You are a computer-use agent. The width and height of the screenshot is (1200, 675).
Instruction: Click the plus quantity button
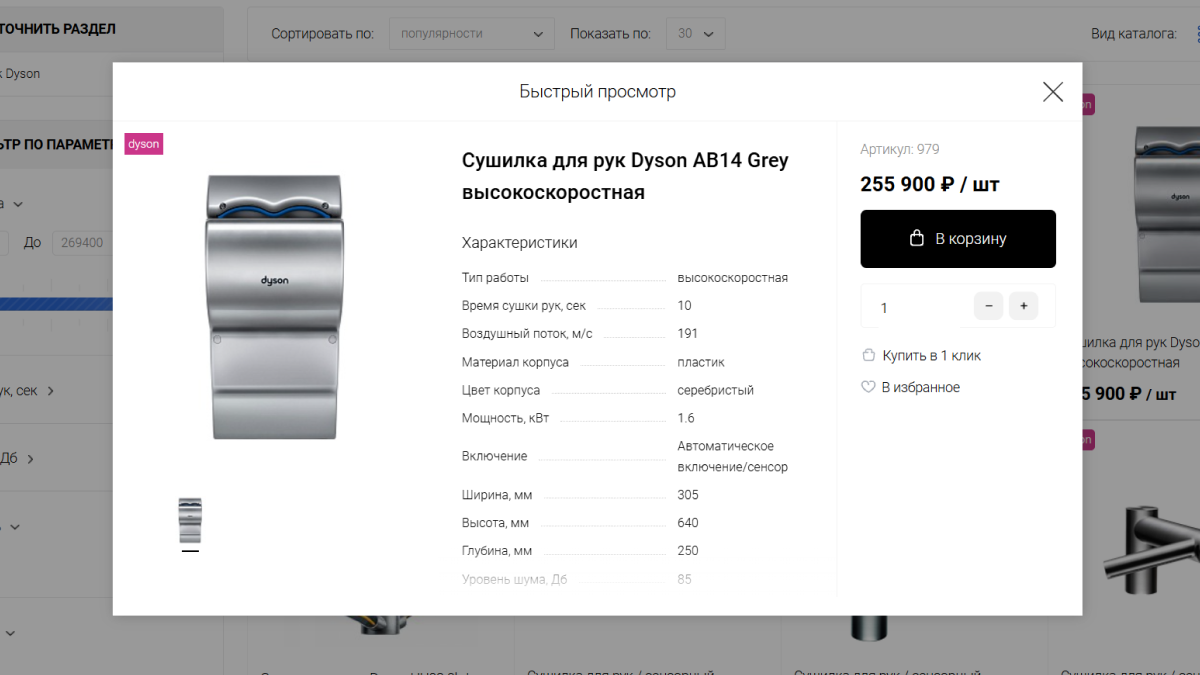[1023, 306]
